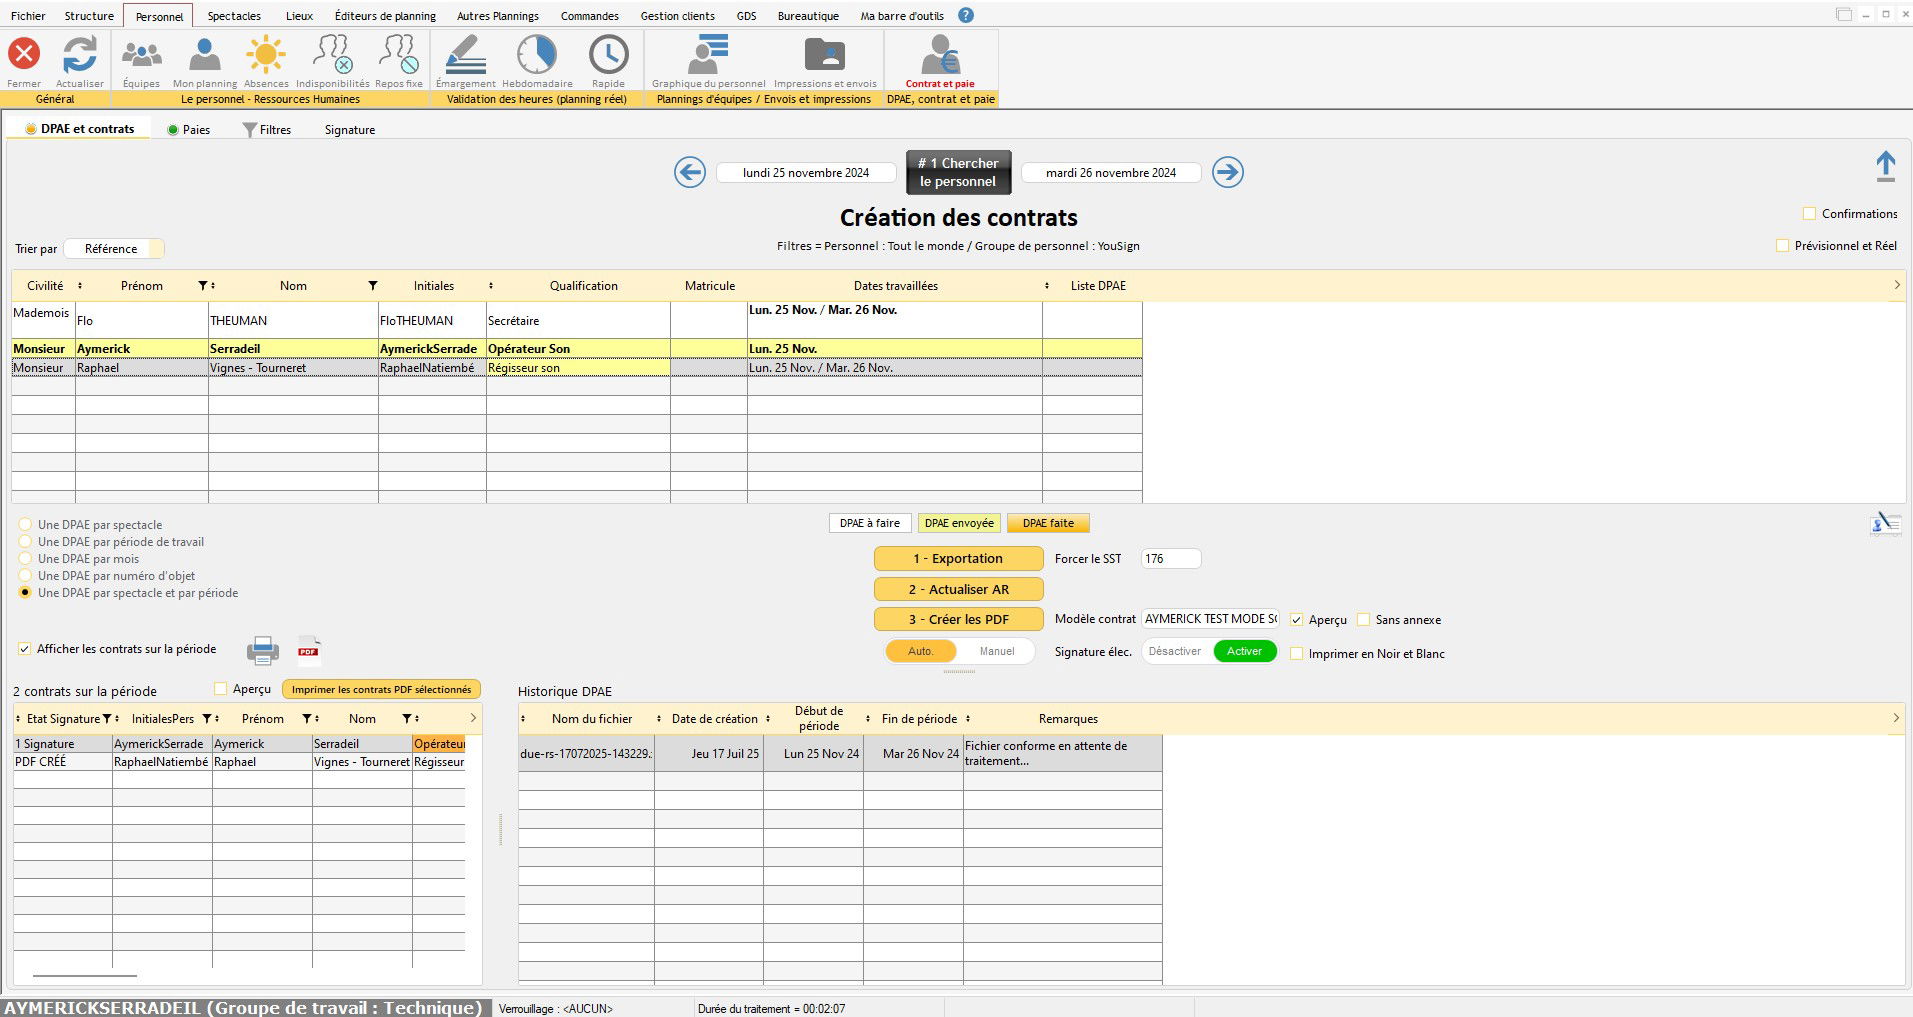Go to next date with right arrow
The width and height of the screenshot is (1913, 1017).
pyautogui.click(x=1227, y=172)
